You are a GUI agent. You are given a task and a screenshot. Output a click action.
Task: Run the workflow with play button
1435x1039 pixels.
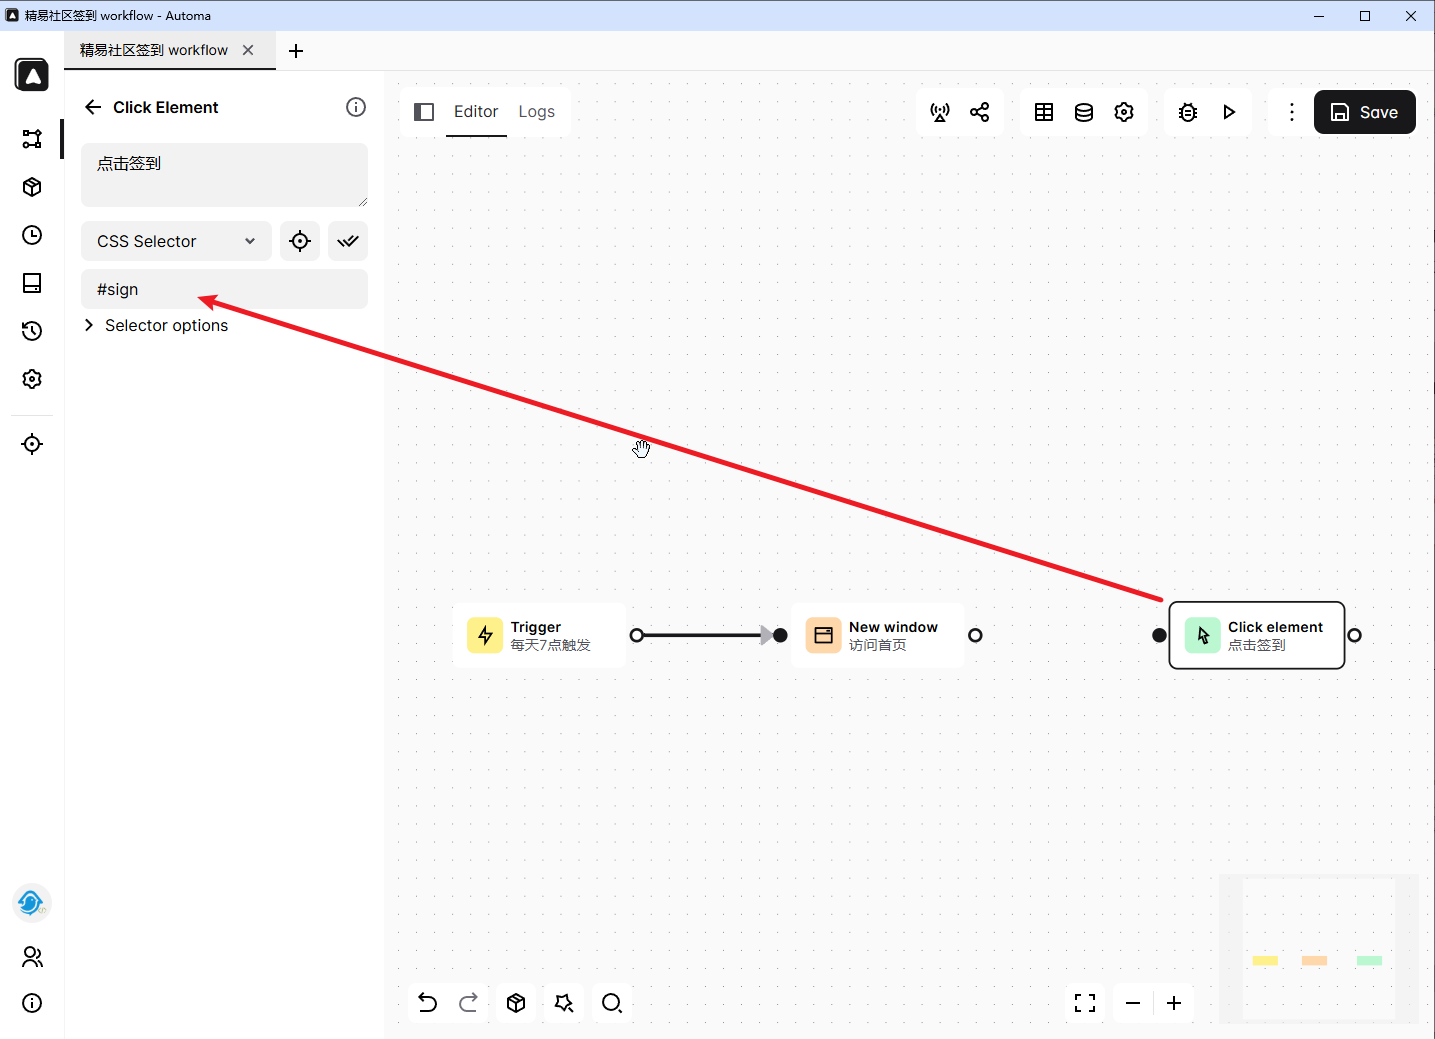pyautogui.click(x=1229, y=112)
